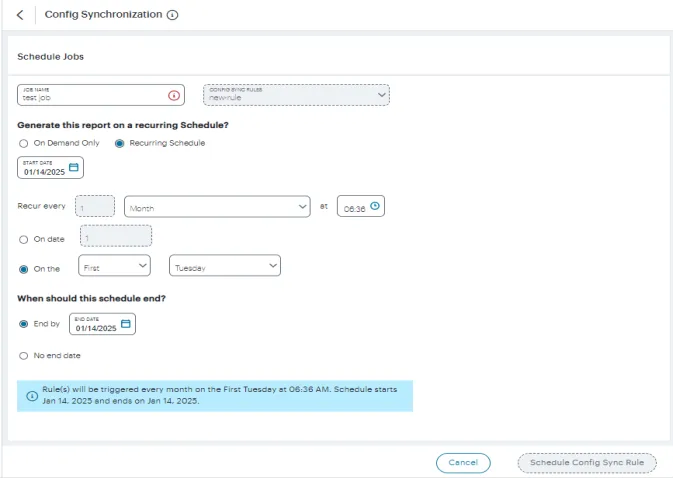Click Schedule Config Sync Rule button

pos(587,463)
